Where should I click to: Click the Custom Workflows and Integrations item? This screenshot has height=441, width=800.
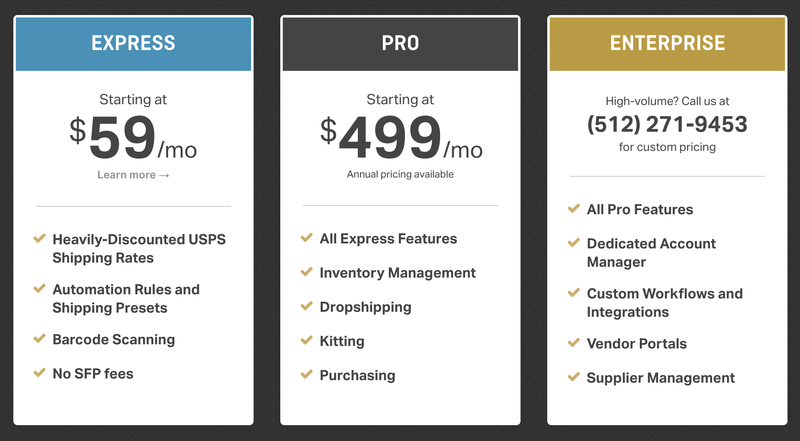coord(665,303)
